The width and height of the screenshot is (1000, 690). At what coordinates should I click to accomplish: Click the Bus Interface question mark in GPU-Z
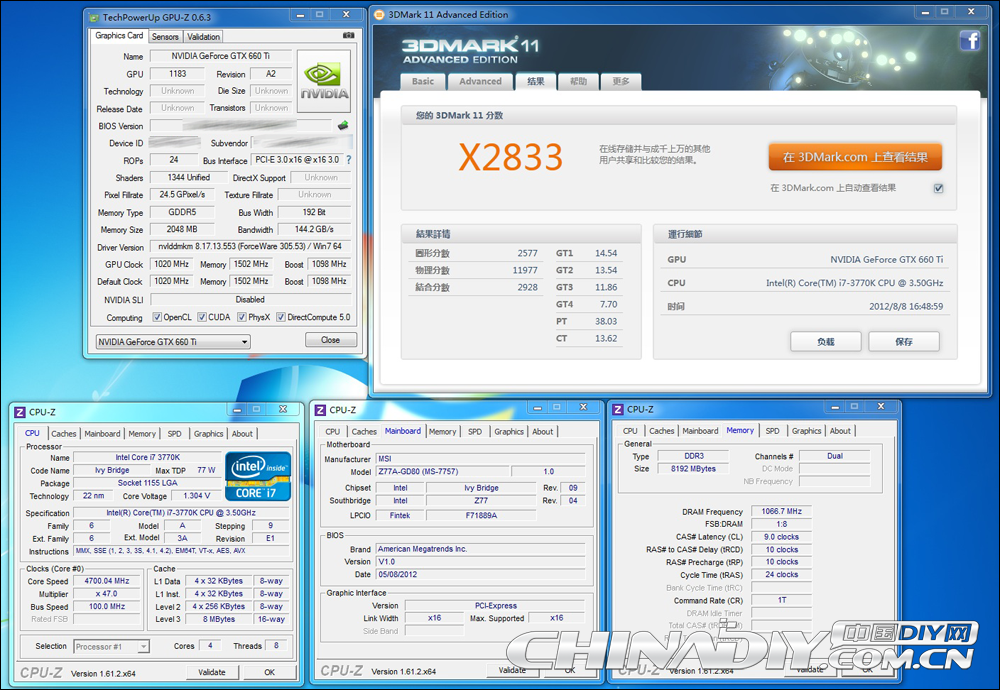[x=349, y=160]
